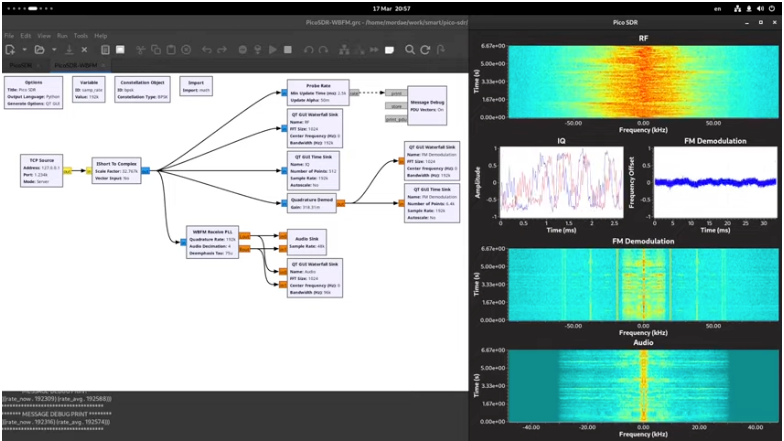This screenshot has height=441, width=784.
Task: Show flow graph errors icon
Action: pyautogui.click(x=242, y=50)
